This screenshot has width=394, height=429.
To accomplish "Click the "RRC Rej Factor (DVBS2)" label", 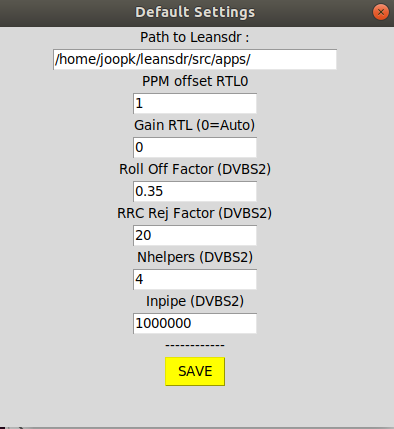I will coord(195,213).
